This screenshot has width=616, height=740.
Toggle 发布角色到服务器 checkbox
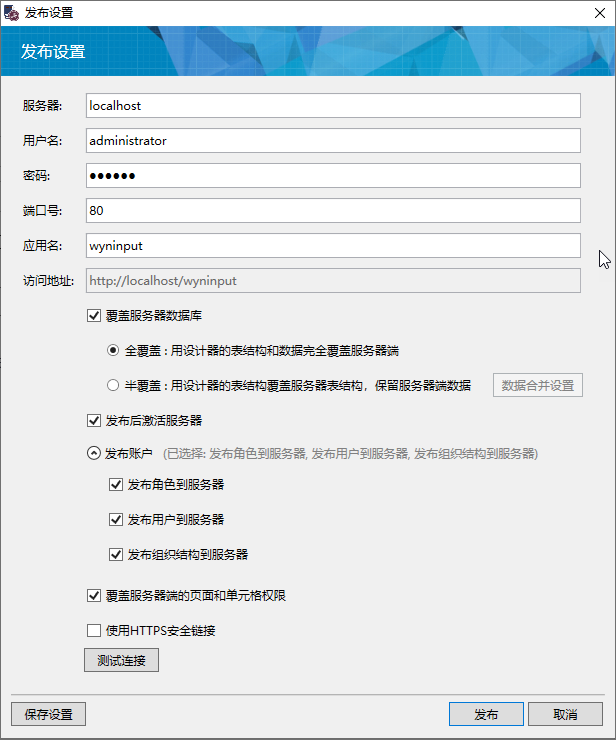116,485
